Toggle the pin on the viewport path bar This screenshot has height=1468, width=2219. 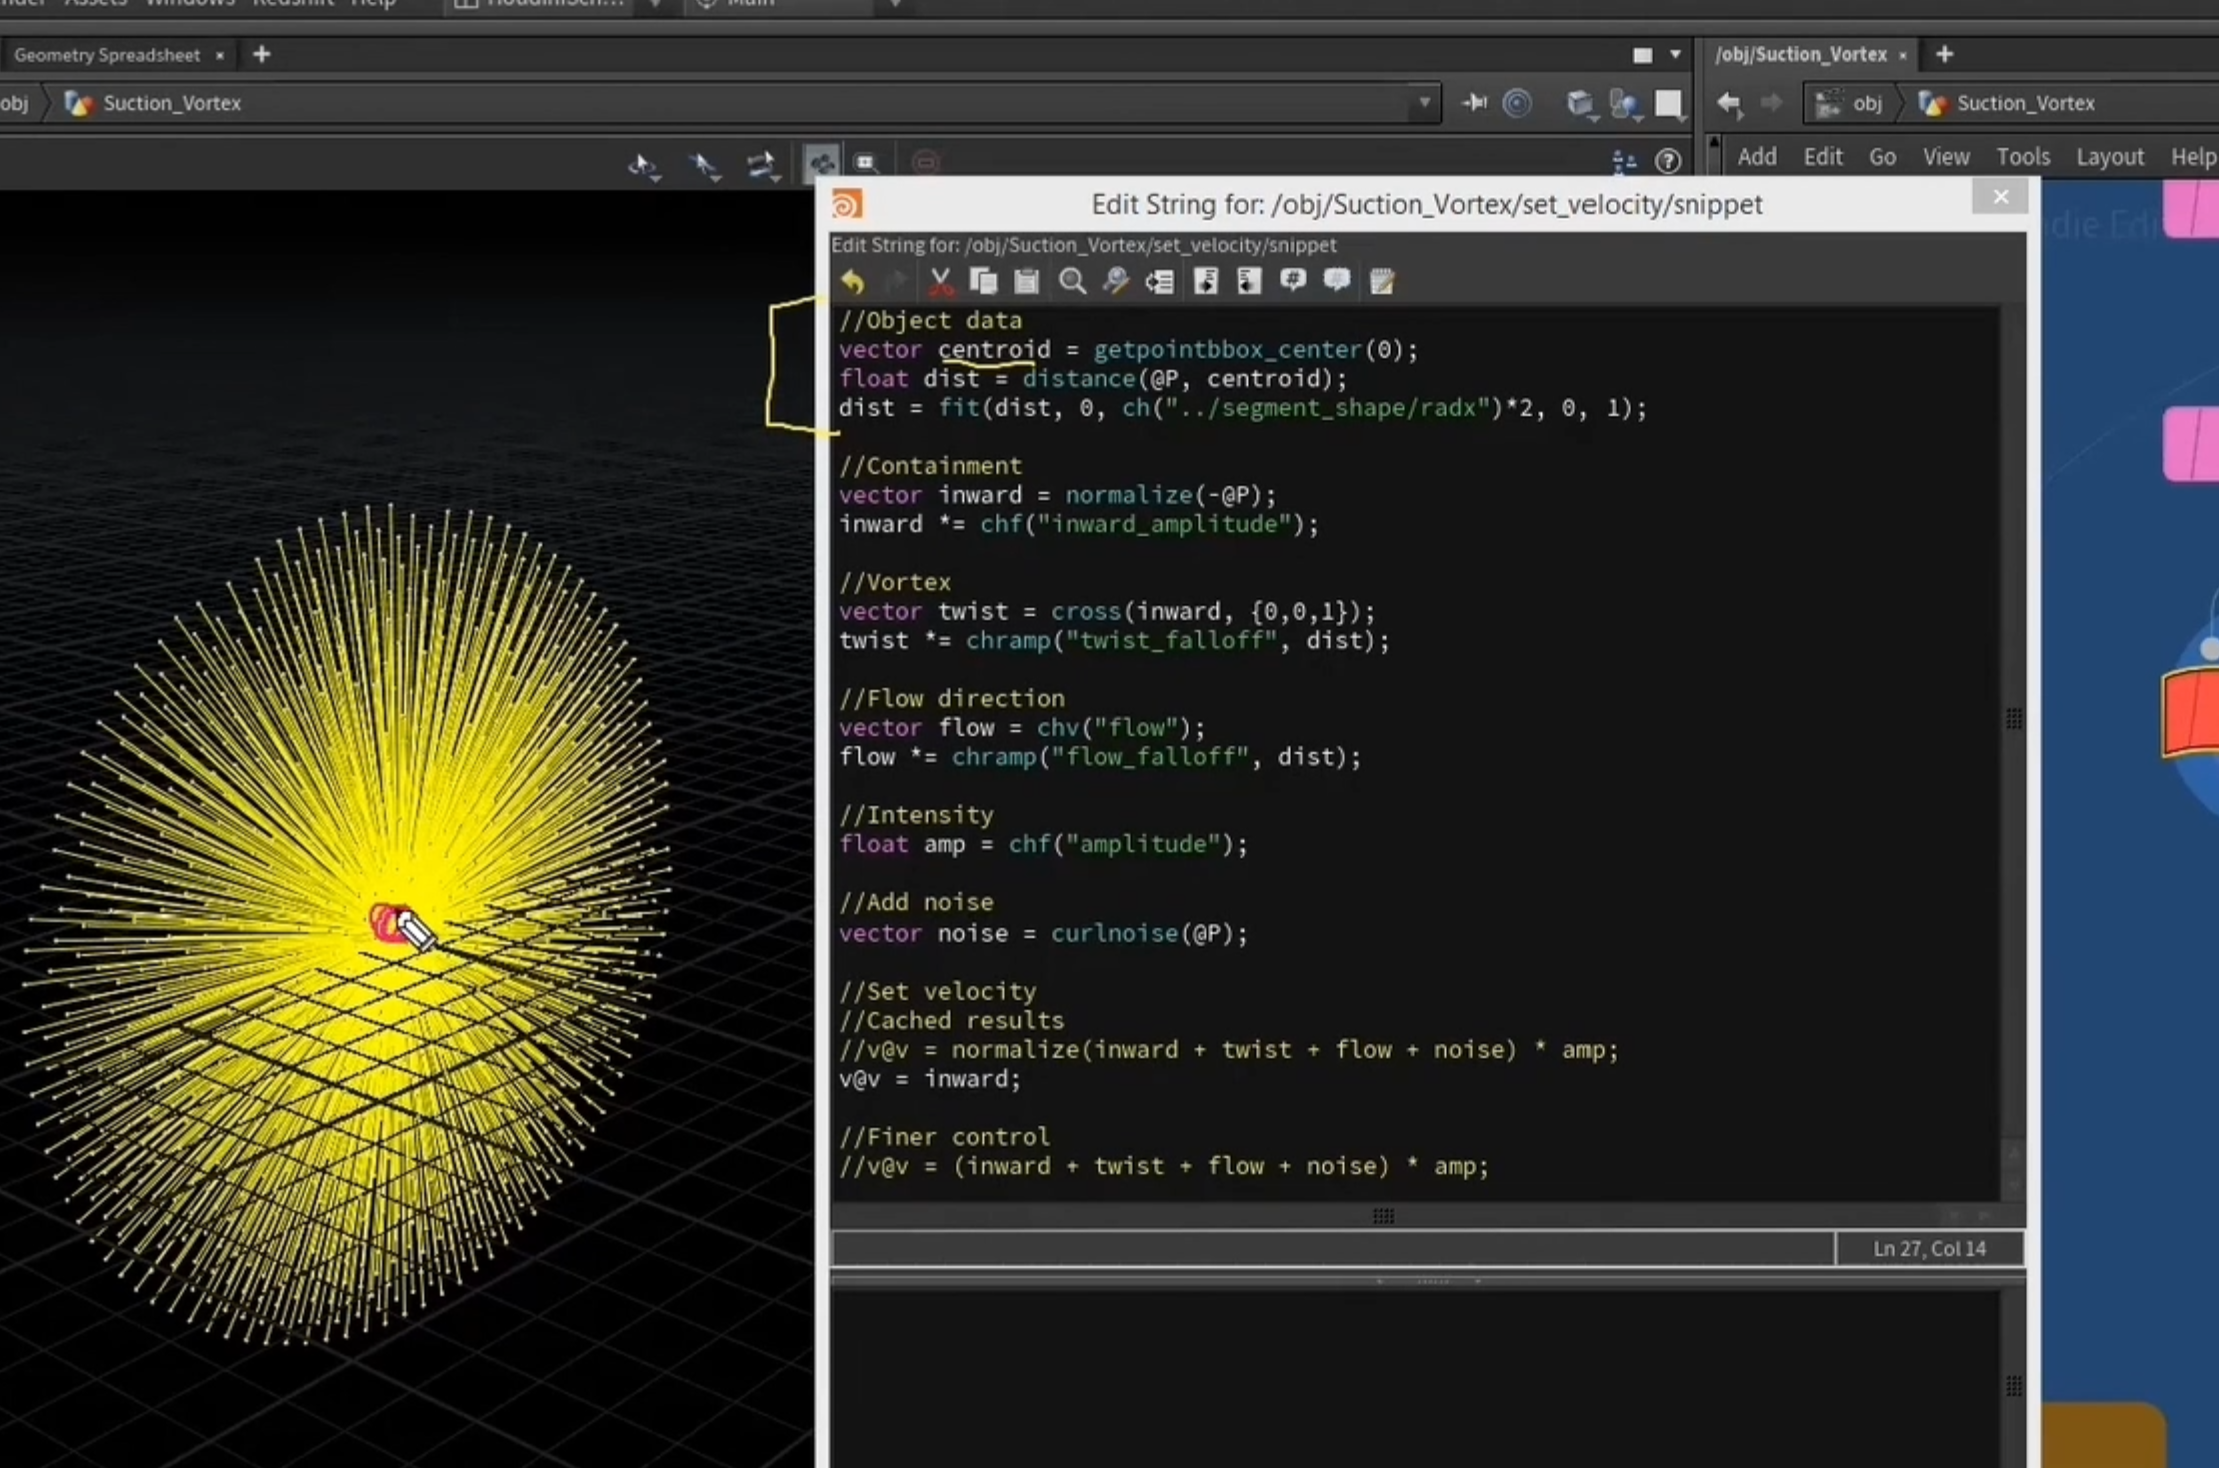(x=1474, y=103)
